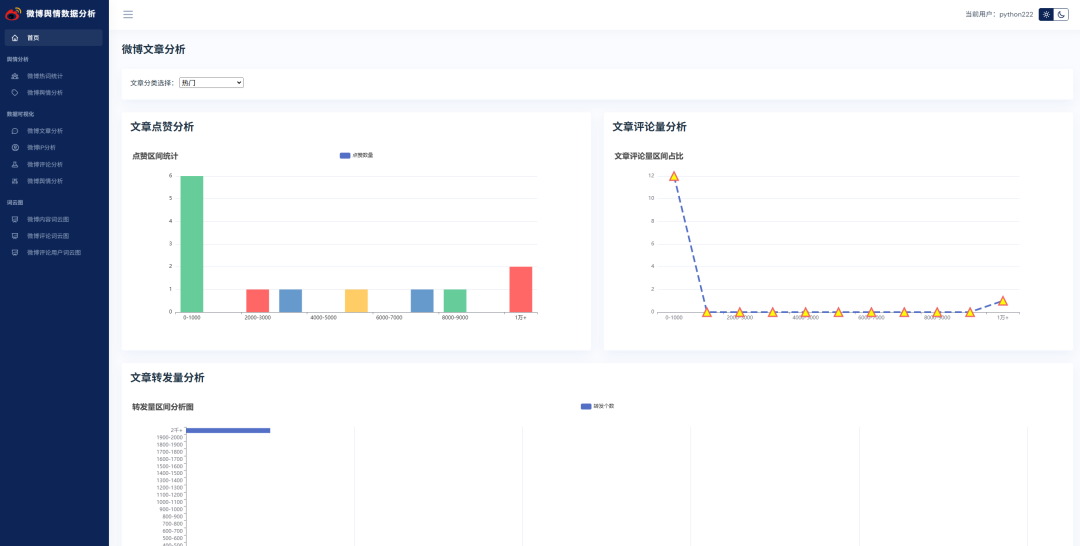Click the red 2000-3000 bar in likes chart

click(258, 301)
